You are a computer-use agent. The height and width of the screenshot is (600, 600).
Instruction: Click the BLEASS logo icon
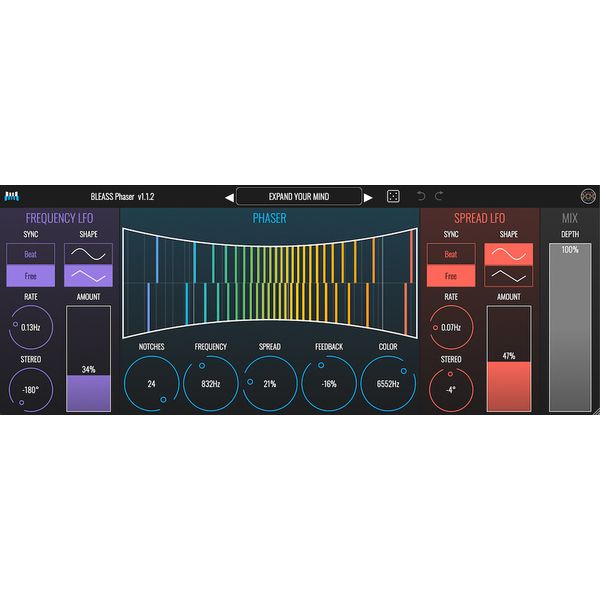point(13,196)
